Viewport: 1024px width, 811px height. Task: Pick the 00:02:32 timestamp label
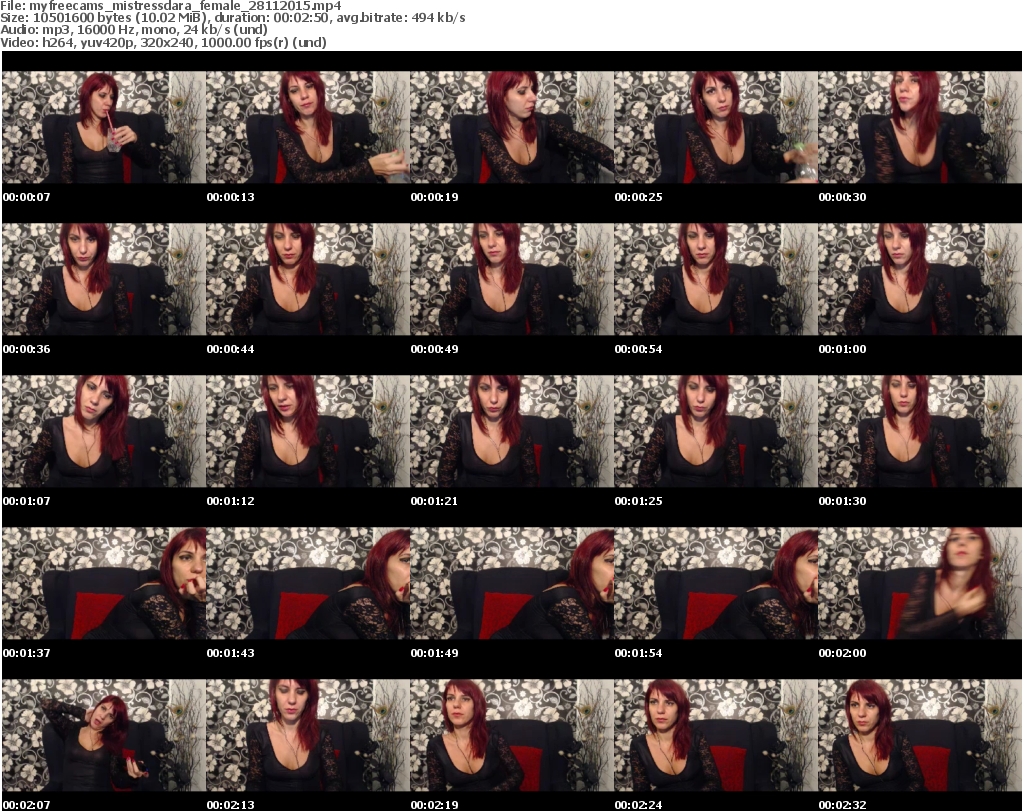(842, 805)
